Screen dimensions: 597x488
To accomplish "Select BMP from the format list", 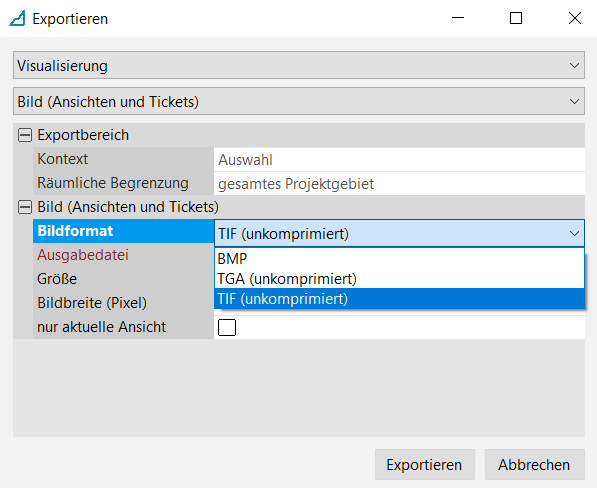I will [399, 259].
